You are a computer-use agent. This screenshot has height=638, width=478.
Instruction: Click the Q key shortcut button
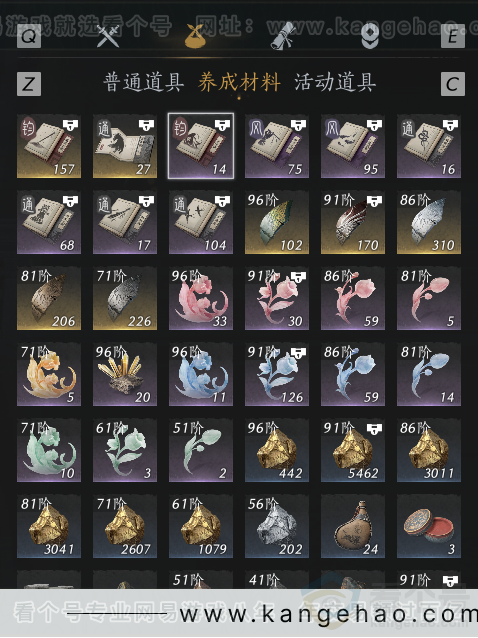[29, 37]
